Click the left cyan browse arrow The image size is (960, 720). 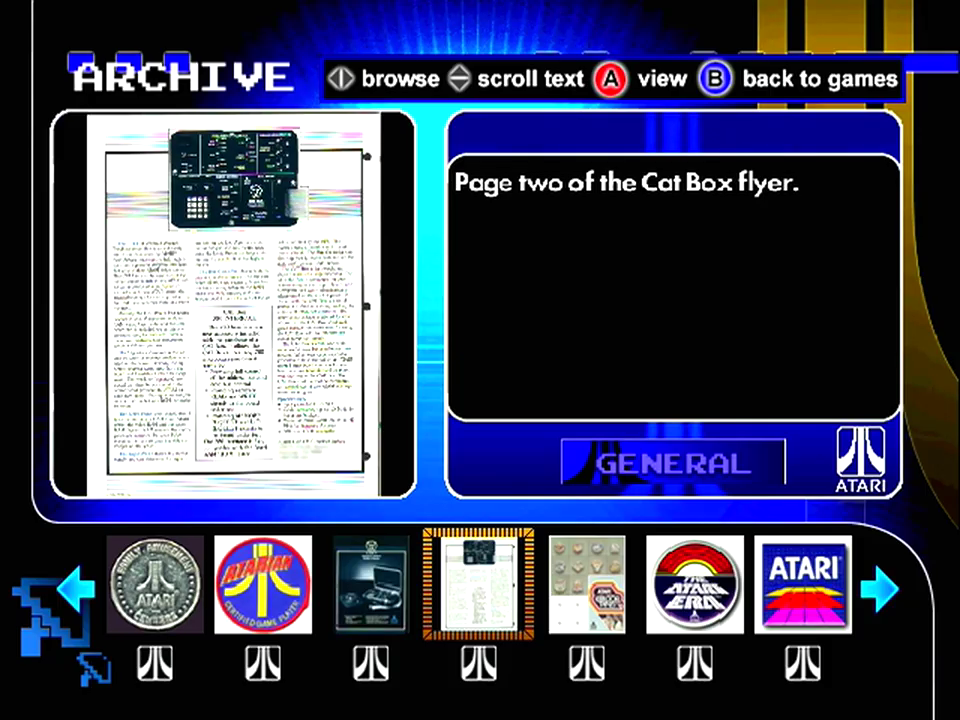[76, 588]
